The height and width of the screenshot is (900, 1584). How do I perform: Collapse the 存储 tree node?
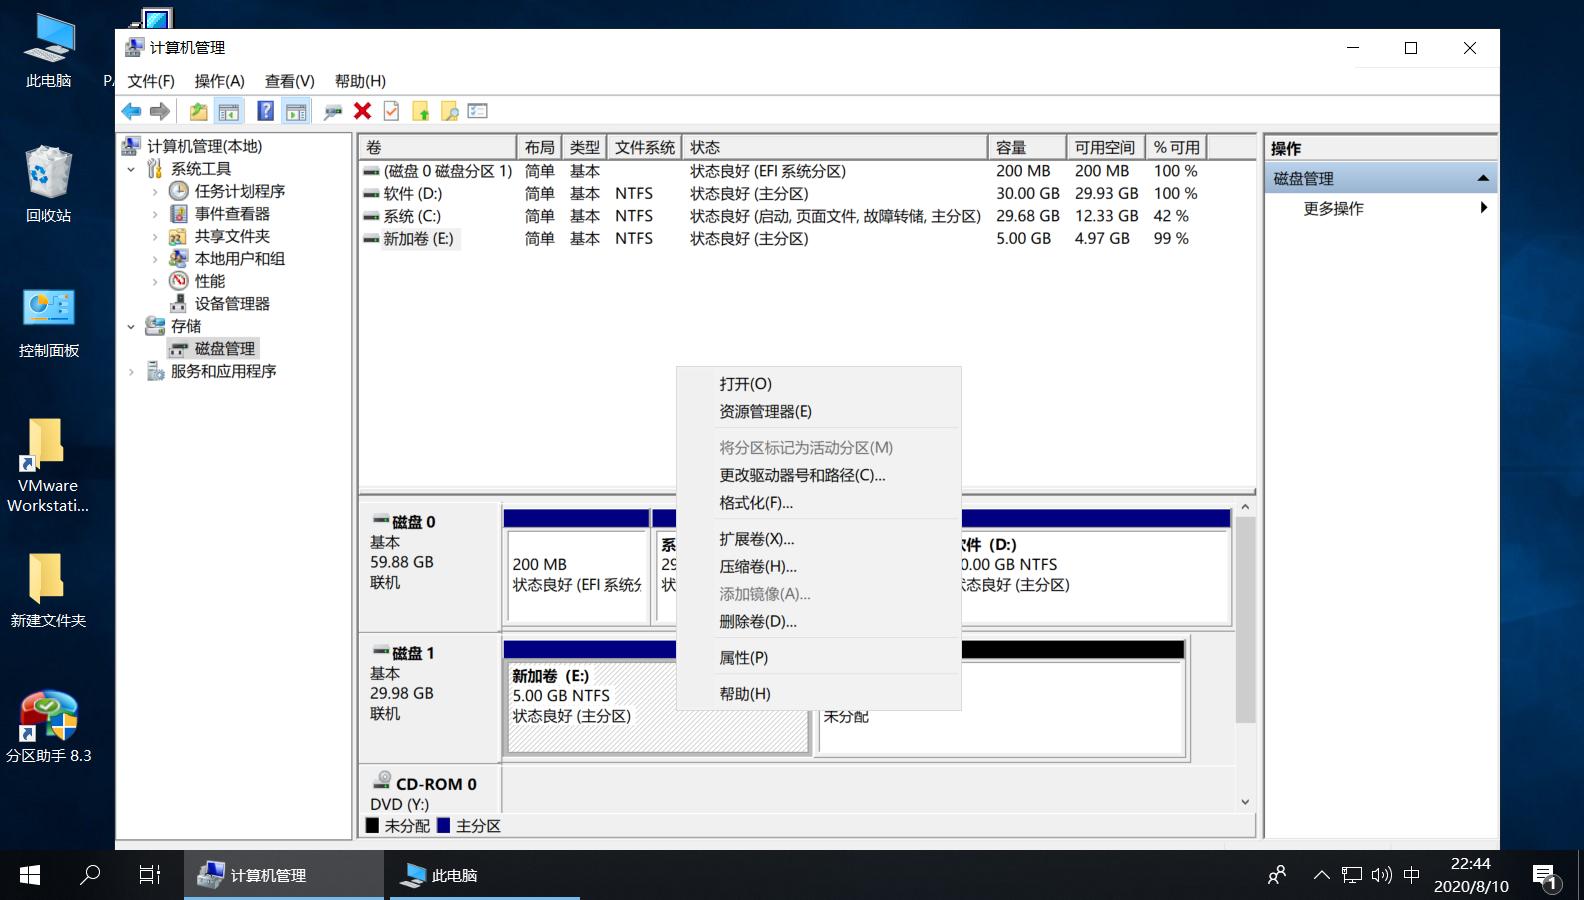[131, 326]
